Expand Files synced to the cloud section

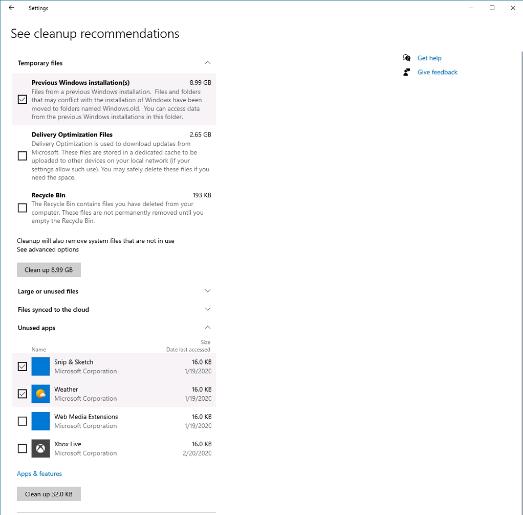tap(207, 309)
